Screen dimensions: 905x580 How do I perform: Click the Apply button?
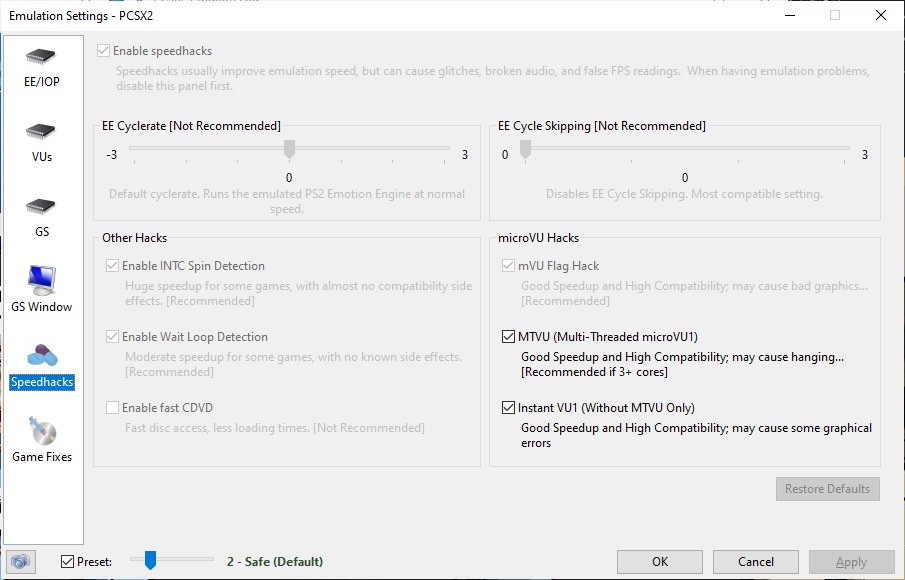click(x=851, y=562)
